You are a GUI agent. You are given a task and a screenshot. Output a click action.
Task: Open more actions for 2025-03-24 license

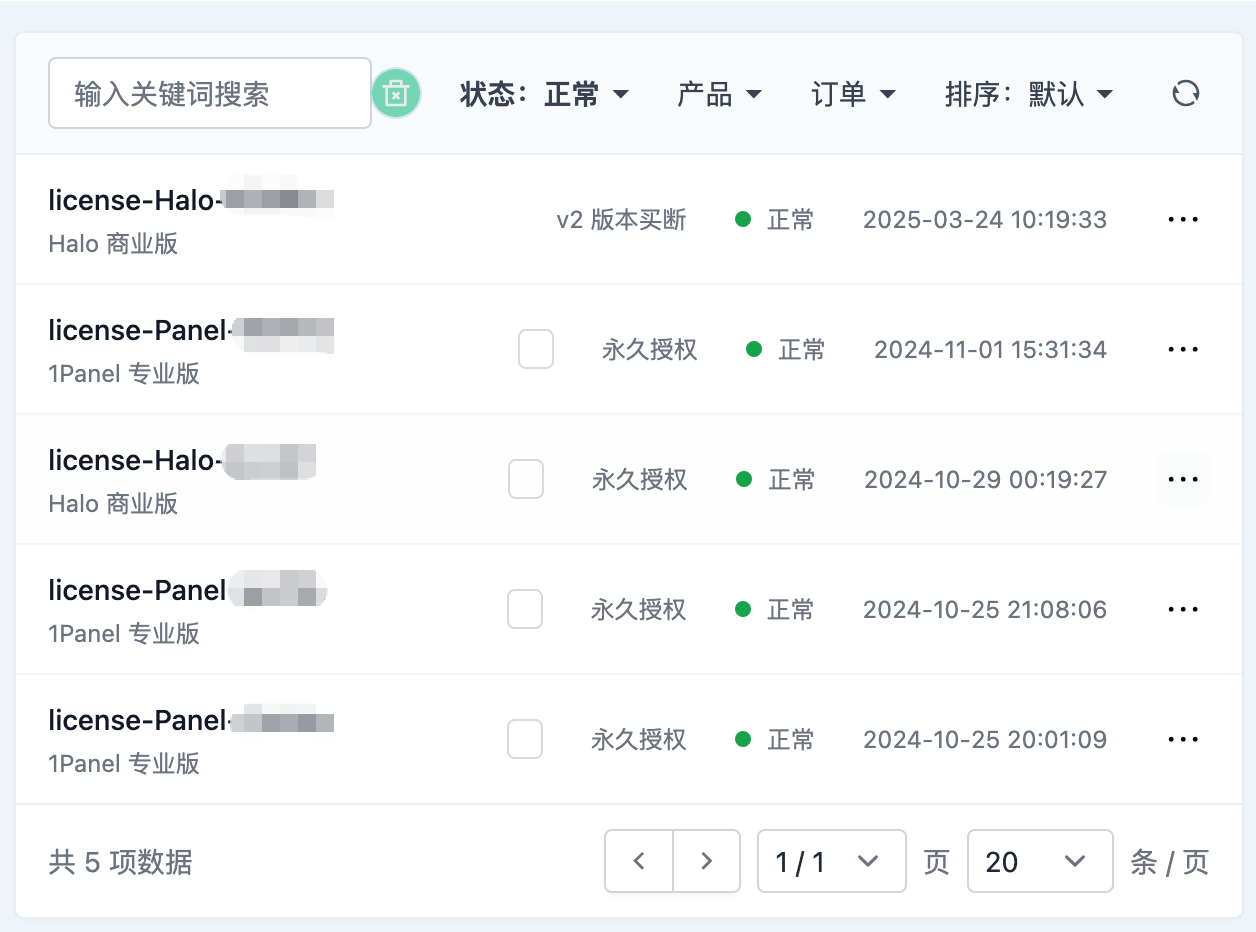coord(1183,219)
